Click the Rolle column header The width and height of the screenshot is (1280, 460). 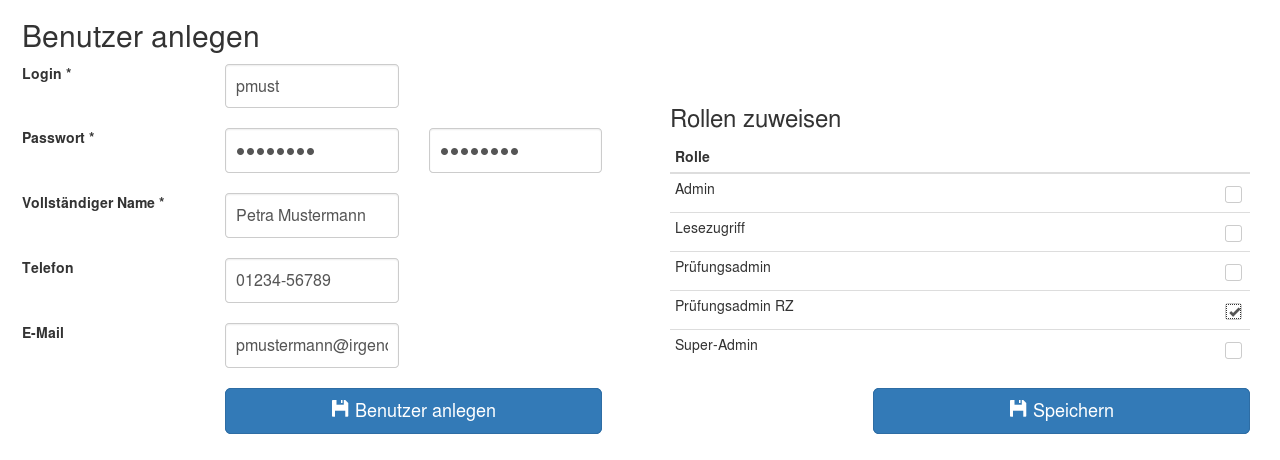pyautogui.click(x=692, y=157)
